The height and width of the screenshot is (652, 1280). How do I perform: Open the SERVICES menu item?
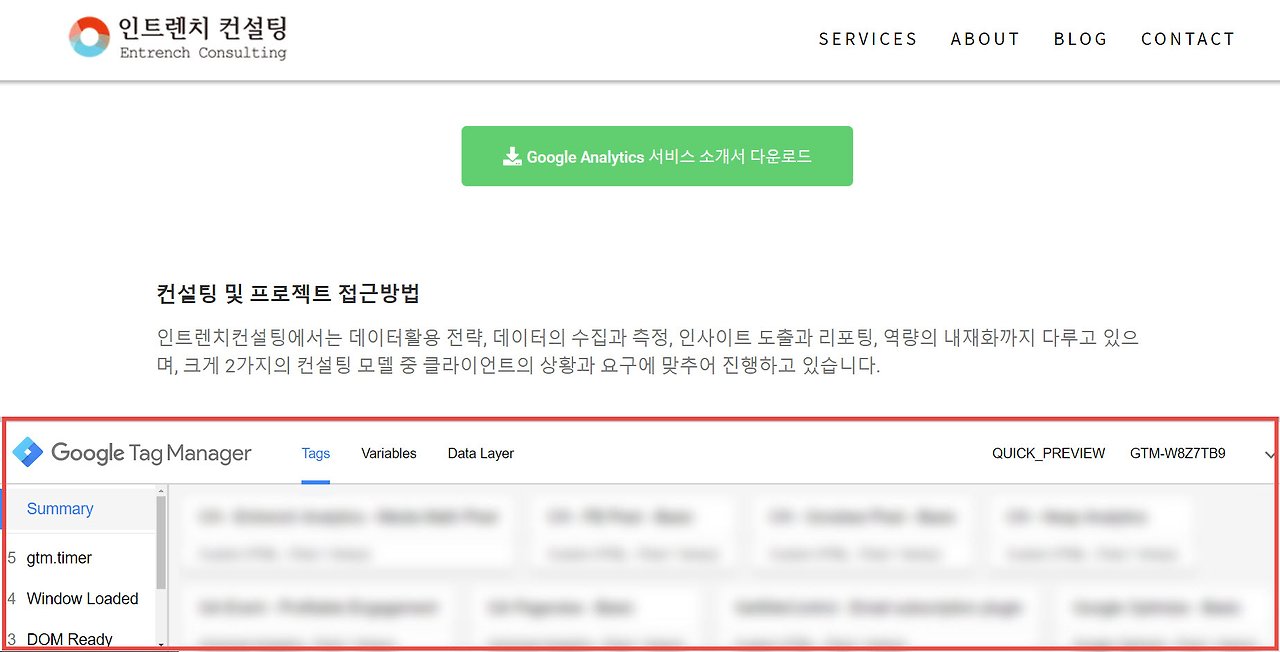(868, 39)
